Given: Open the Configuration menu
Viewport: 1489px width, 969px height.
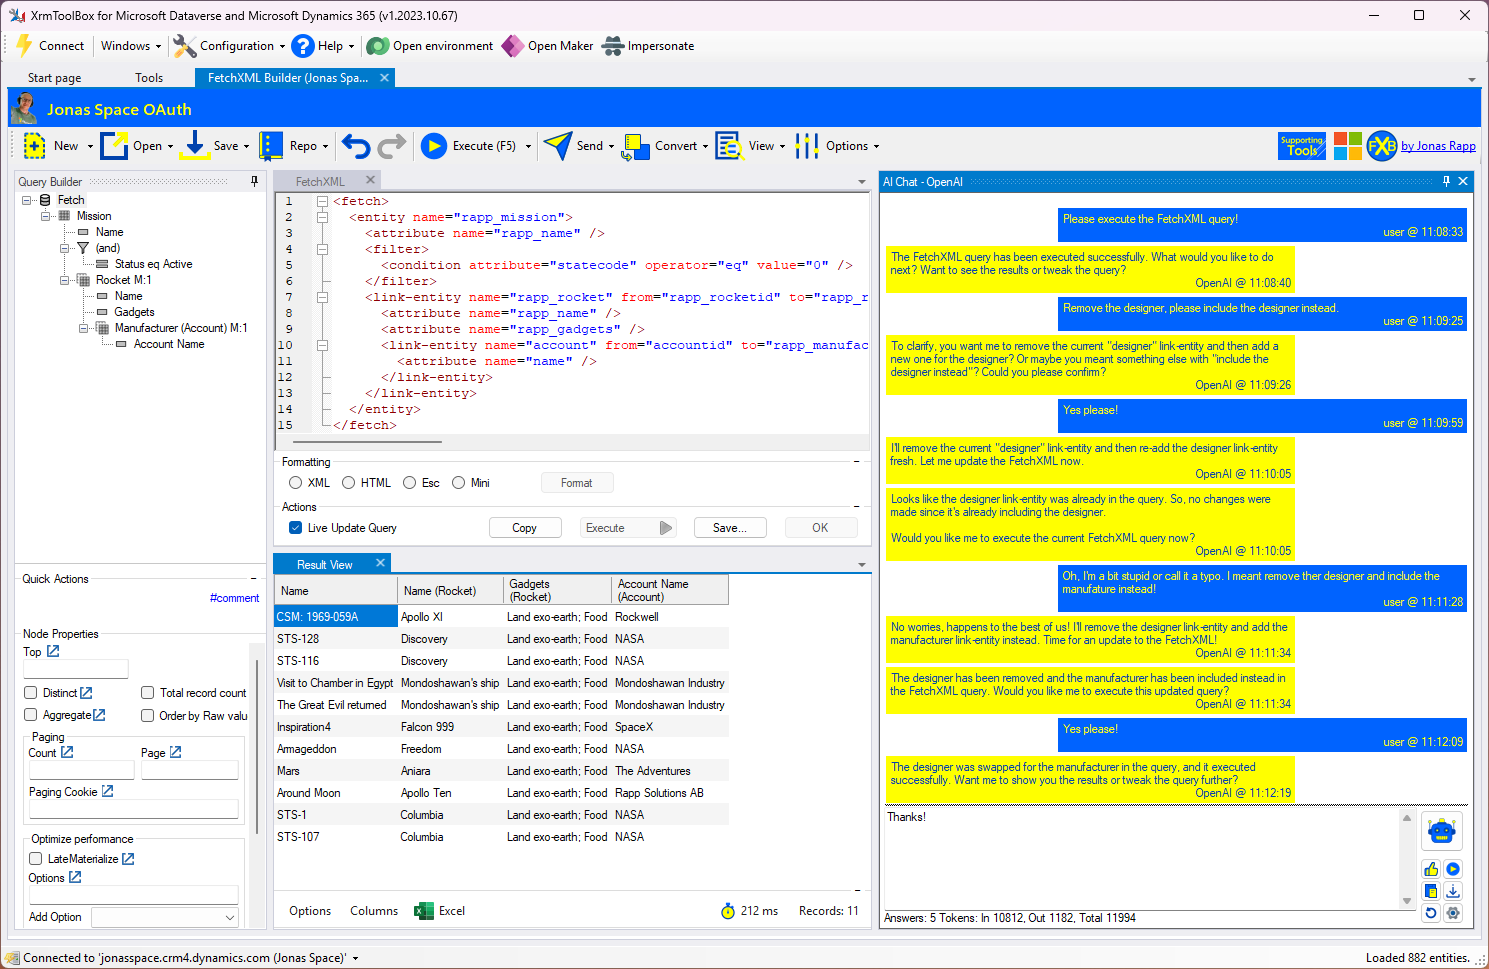Looking at the screenshot, I should (x=229, y=46).
